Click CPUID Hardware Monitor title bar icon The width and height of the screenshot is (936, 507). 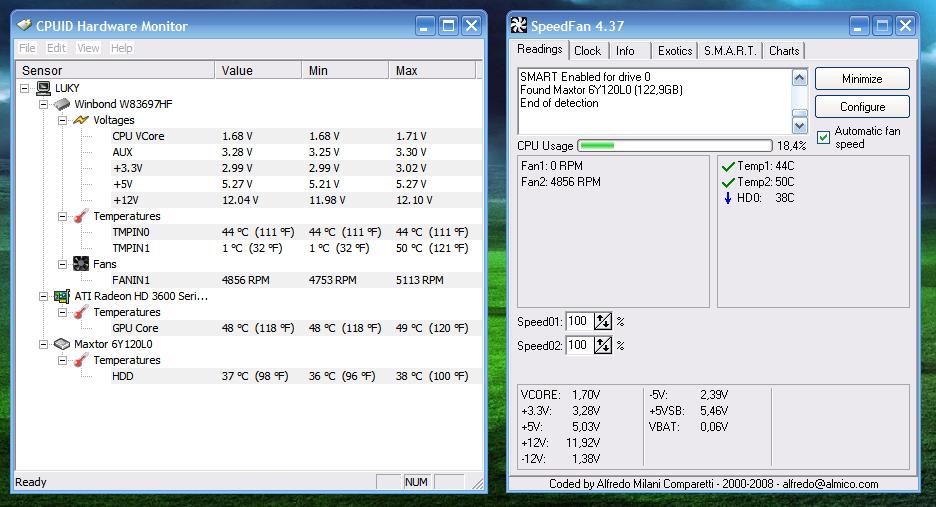click(24, 25)
